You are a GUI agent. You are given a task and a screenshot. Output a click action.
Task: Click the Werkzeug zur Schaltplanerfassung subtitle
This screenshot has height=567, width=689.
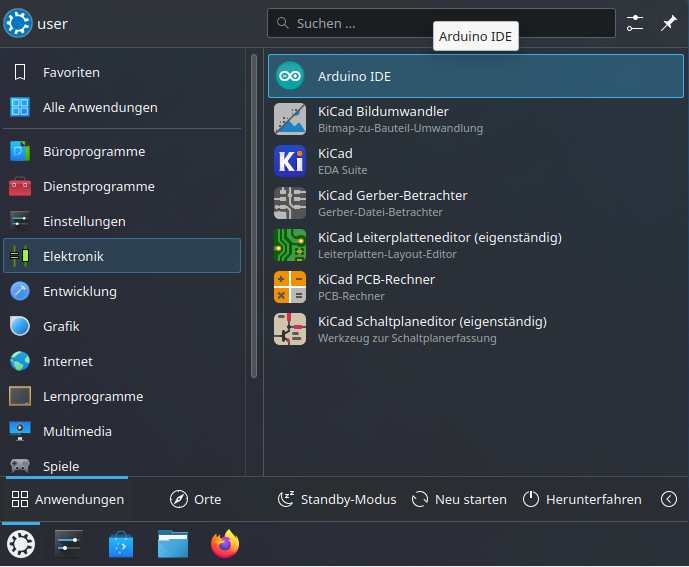click(407, 338)
